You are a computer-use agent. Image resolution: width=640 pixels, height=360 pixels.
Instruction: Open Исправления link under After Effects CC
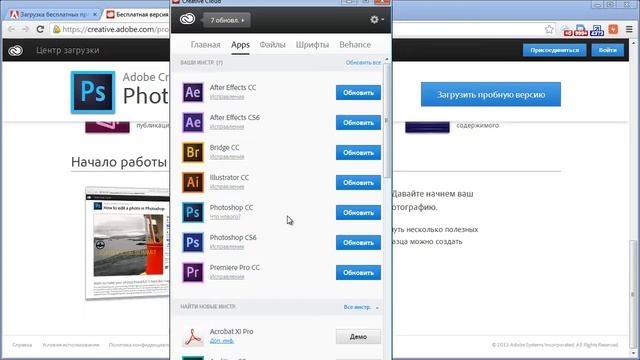[x=227, y=97]
